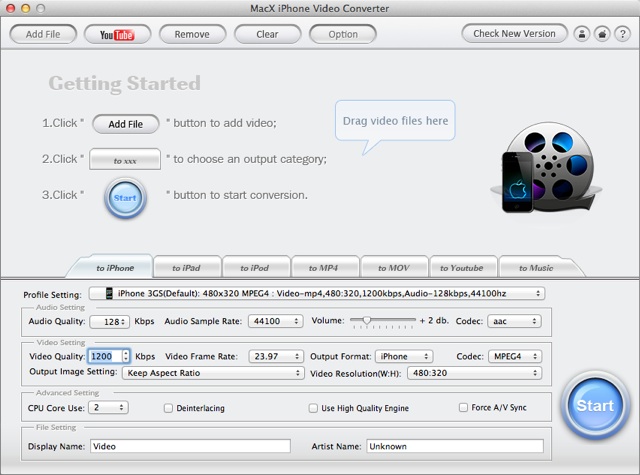Switch to the 'to iPod' tab
The image size is (640, 475).
click(x=255, y=268)
